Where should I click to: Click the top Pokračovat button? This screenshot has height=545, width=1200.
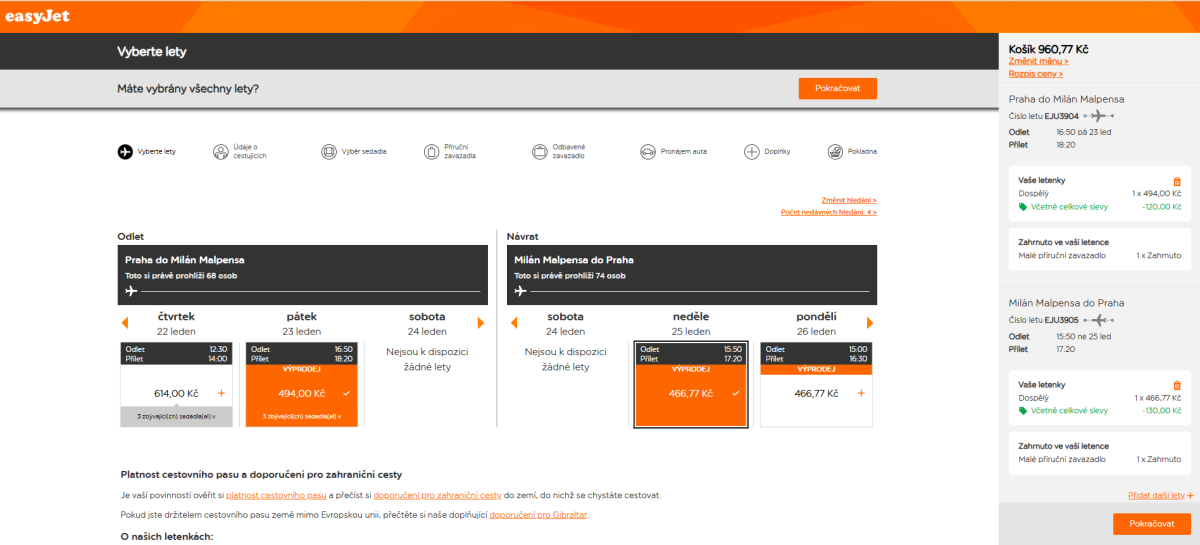click(837, 88)
